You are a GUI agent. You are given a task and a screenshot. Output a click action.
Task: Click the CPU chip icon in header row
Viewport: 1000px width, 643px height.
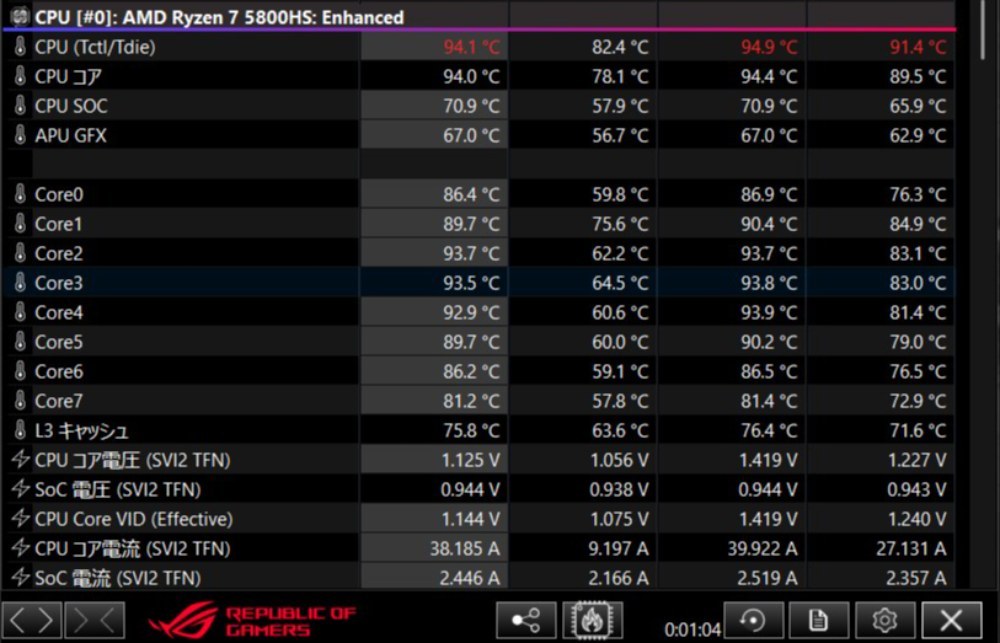[x=20, y=15]
